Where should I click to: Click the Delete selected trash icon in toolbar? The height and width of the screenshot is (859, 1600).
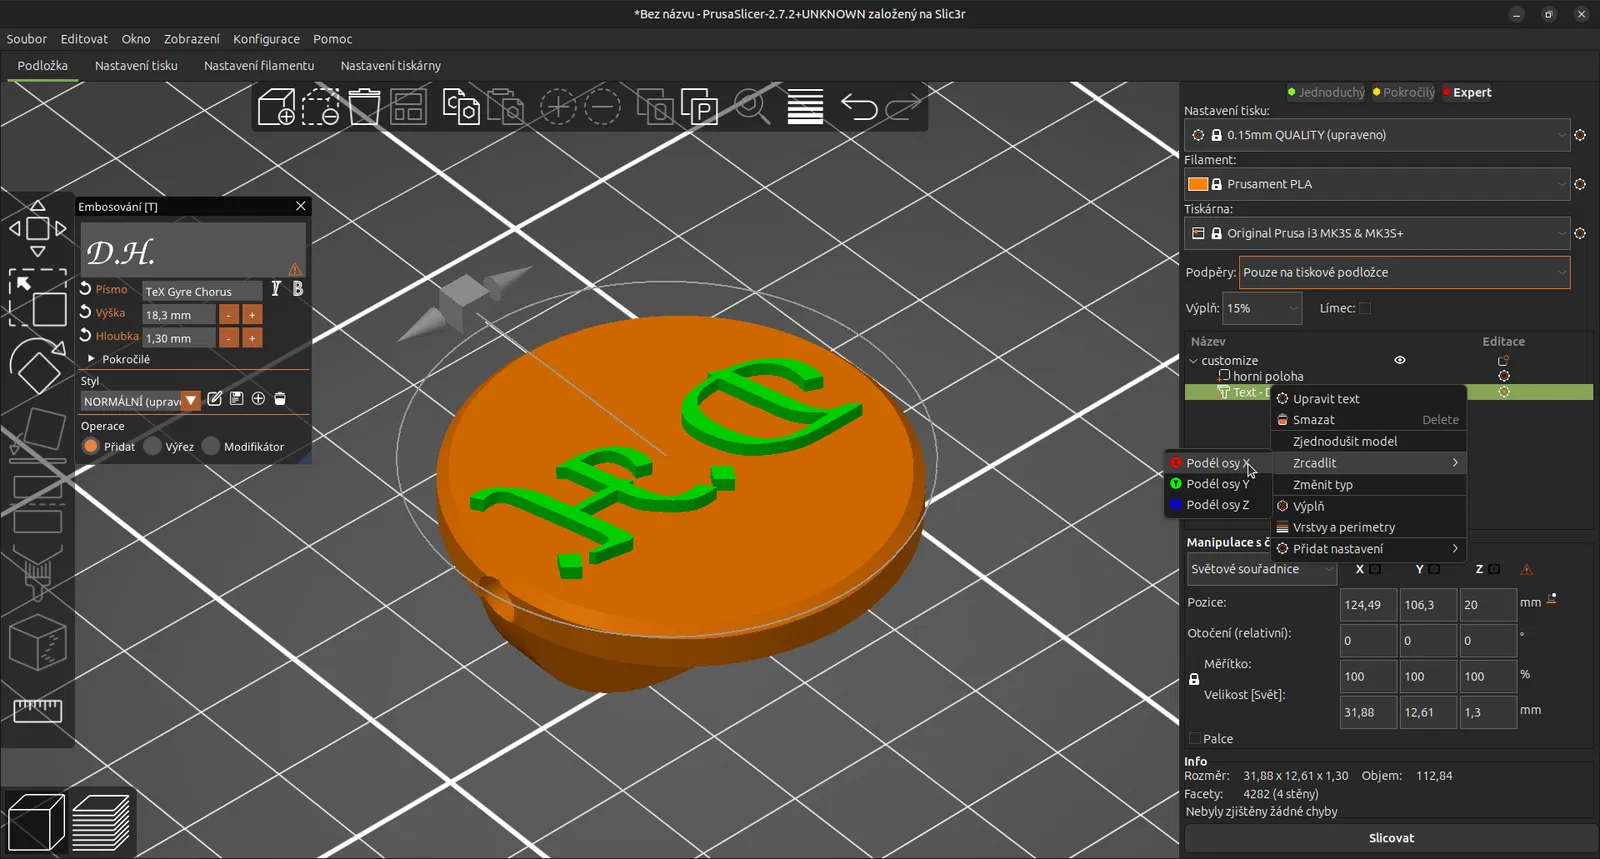[x=364, y=106]
